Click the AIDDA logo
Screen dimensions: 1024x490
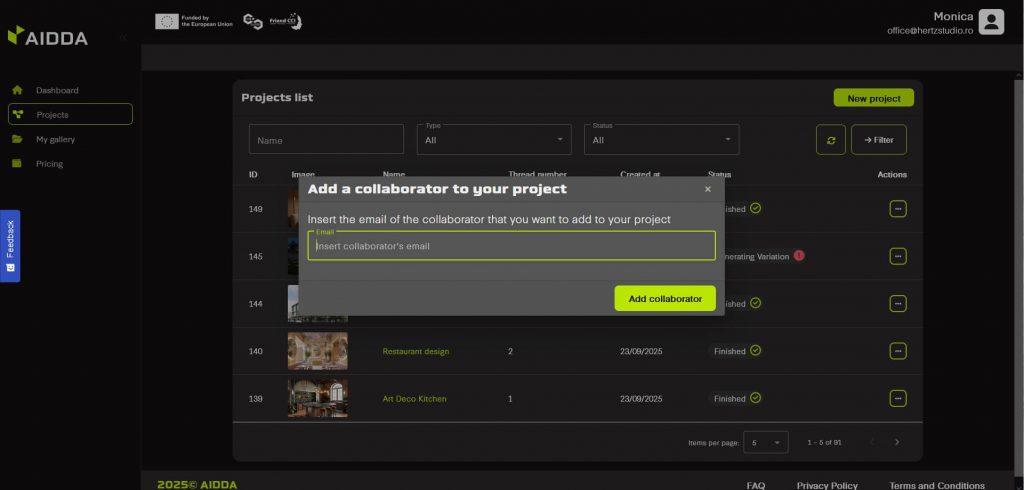48,37
